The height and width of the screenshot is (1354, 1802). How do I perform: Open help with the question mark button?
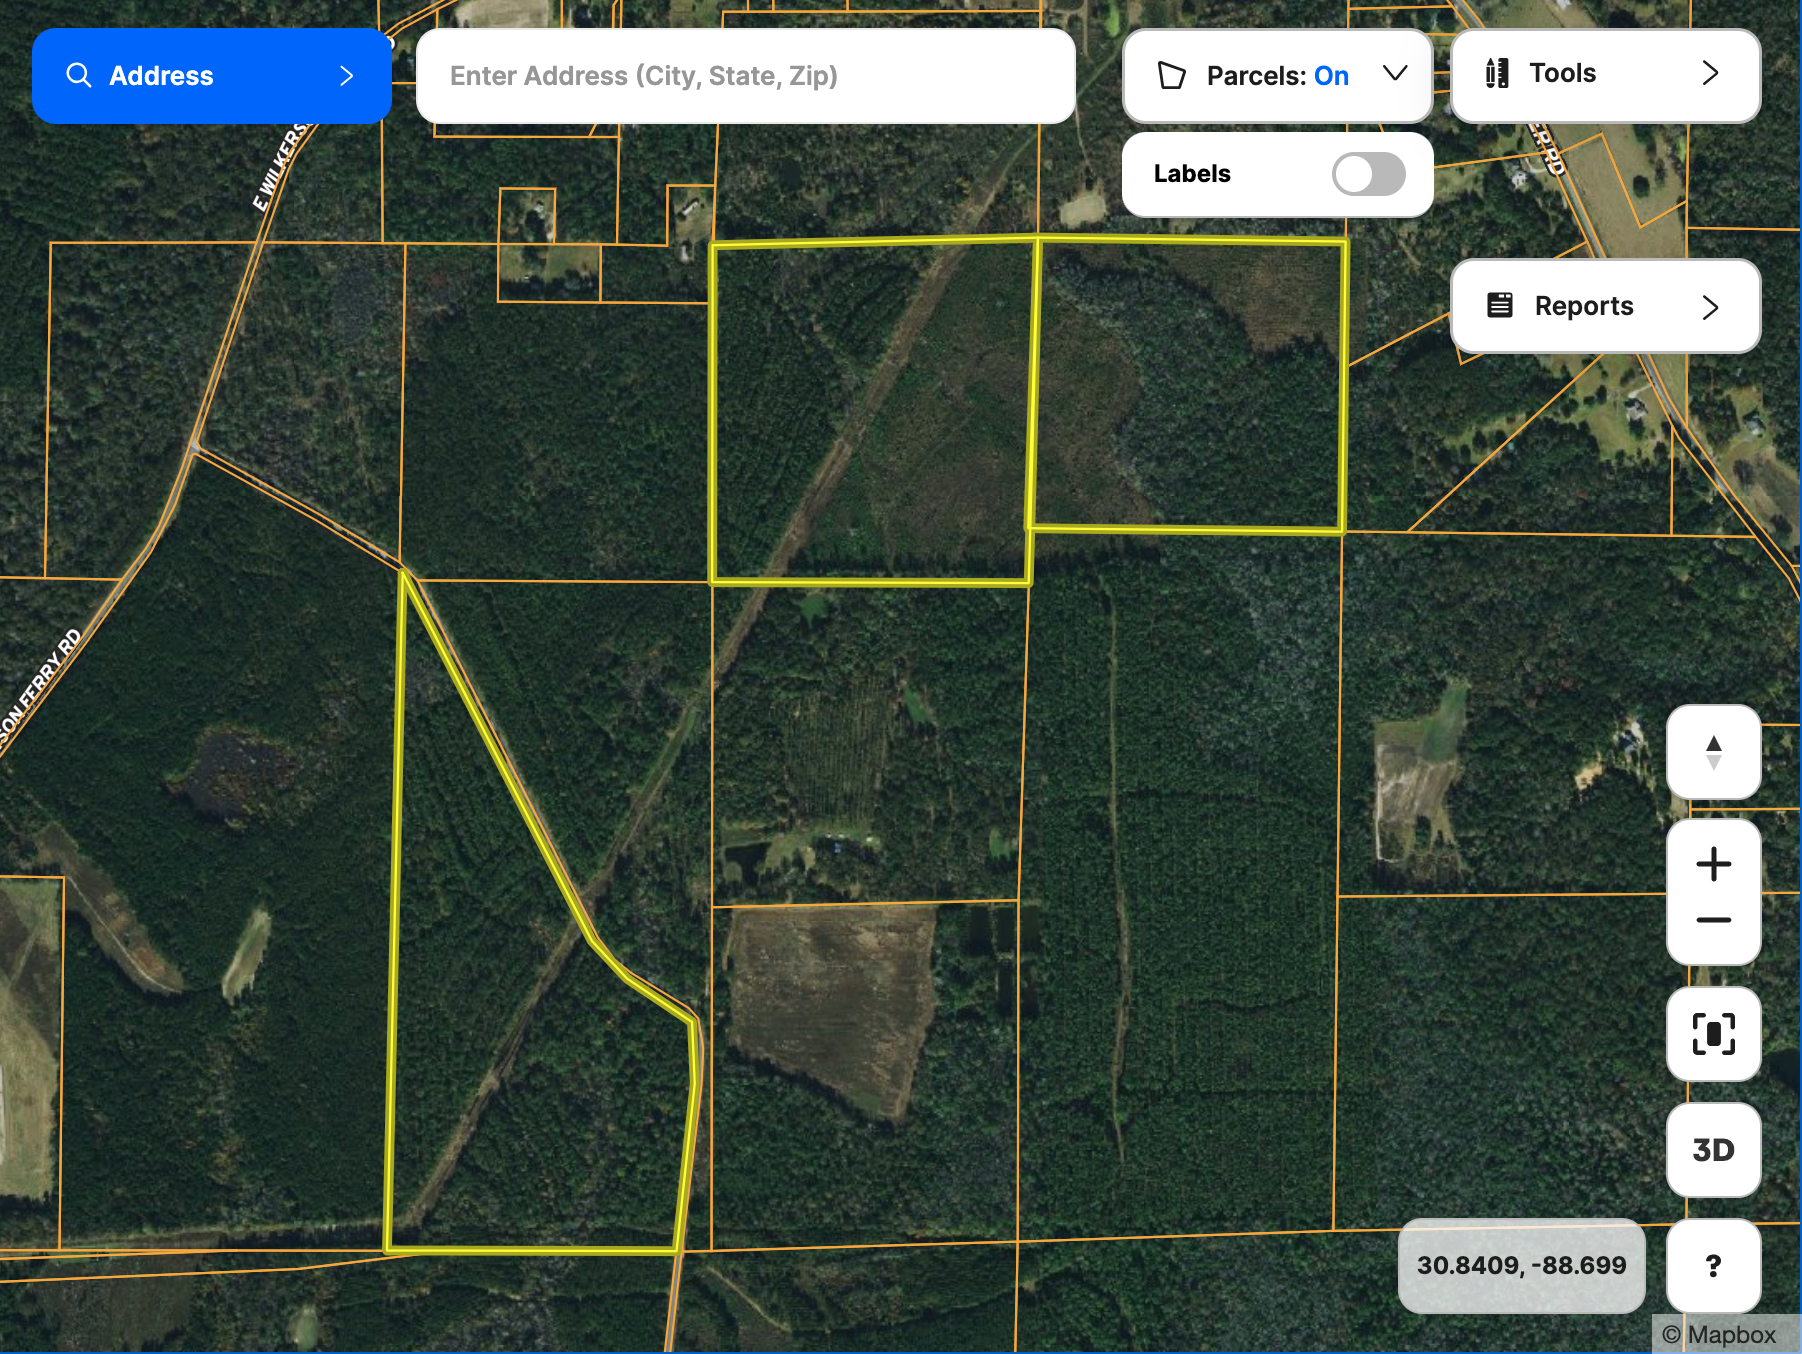click(1713, 1266)
